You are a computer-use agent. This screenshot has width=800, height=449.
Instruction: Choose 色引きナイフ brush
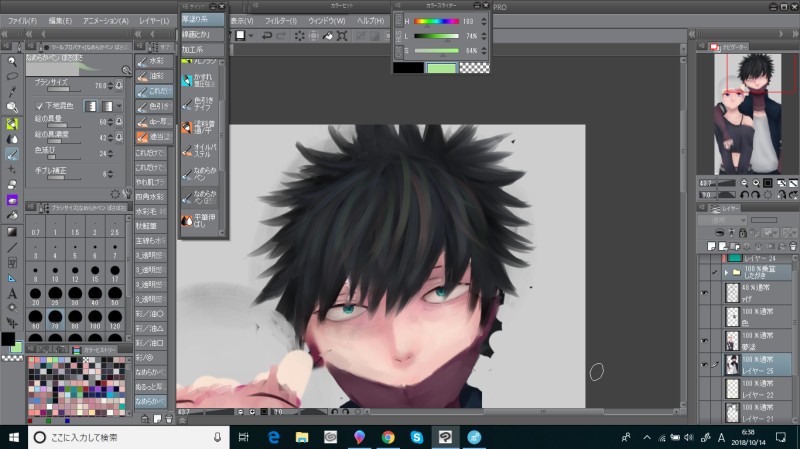pos(199,104)
